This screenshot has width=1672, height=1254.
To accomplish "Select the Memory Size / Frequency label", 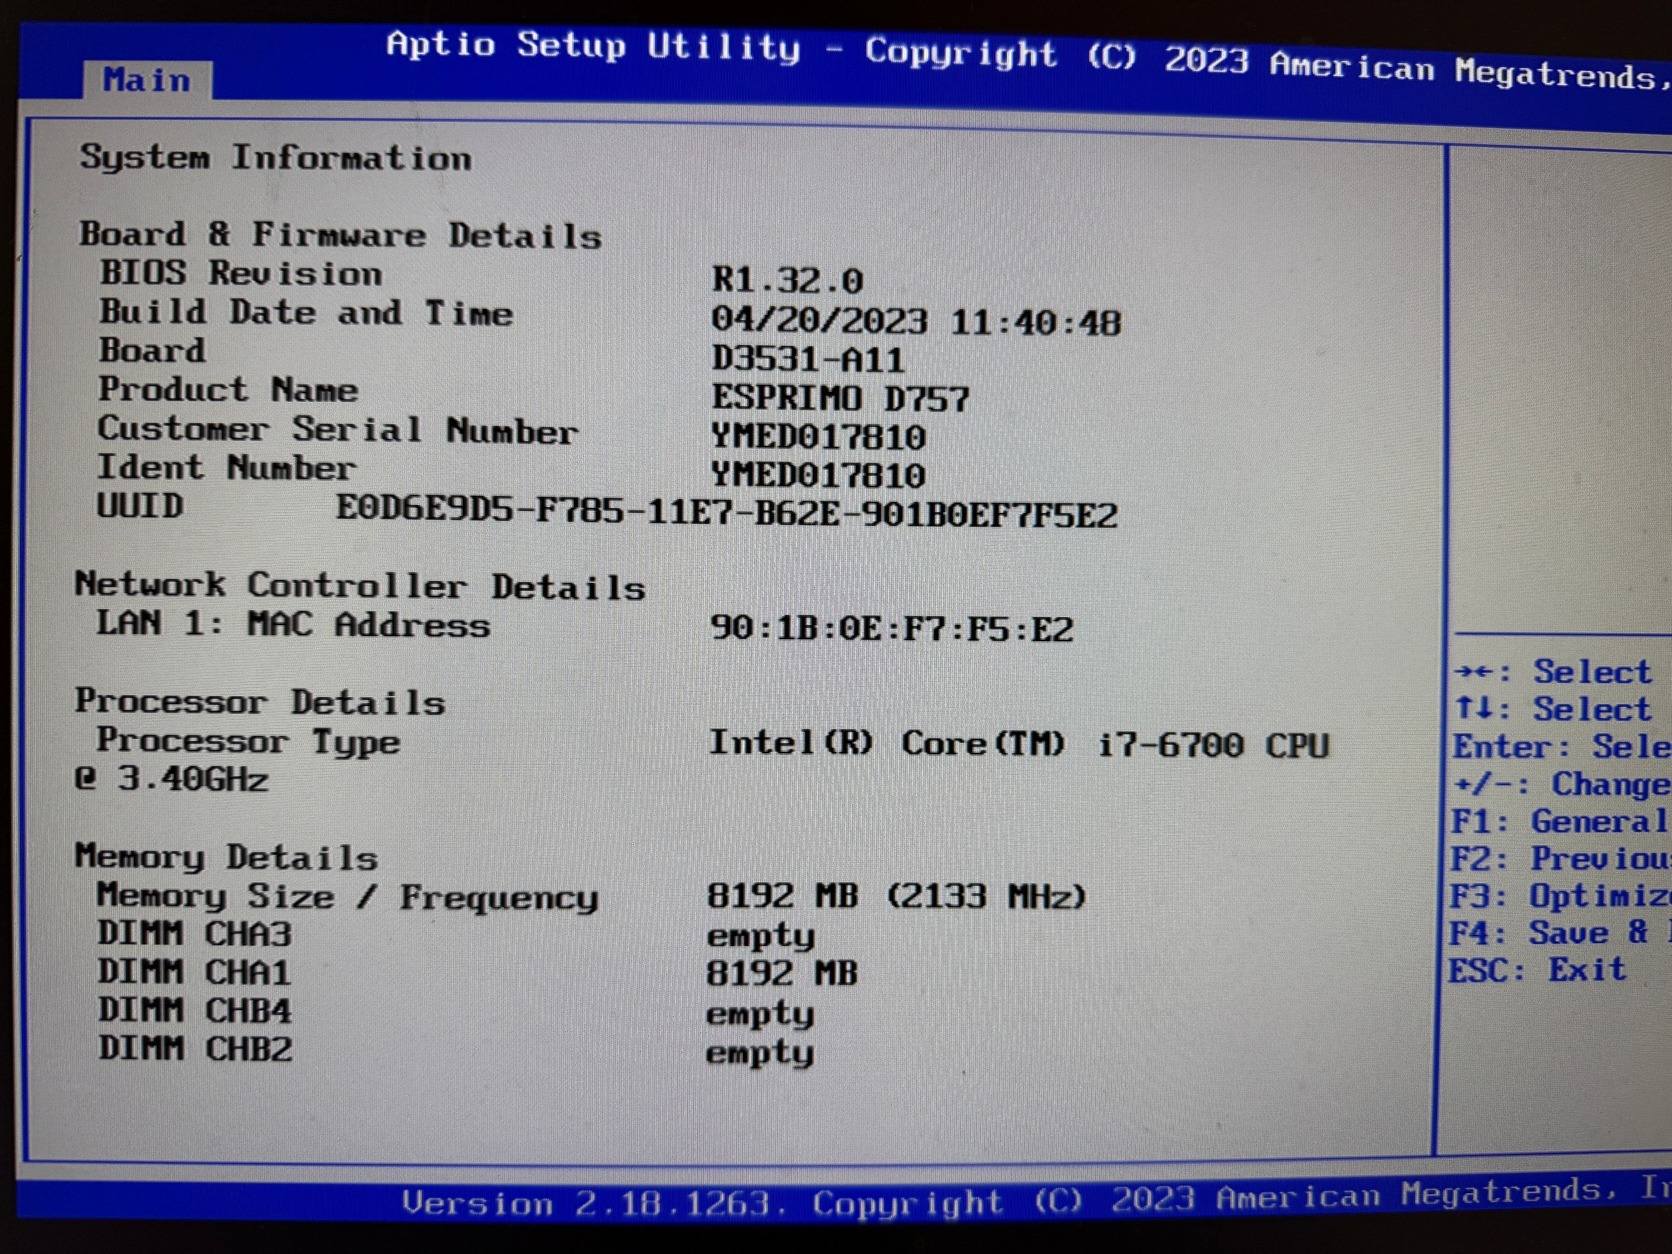I will pyautogui.click(x=347, y=896).
